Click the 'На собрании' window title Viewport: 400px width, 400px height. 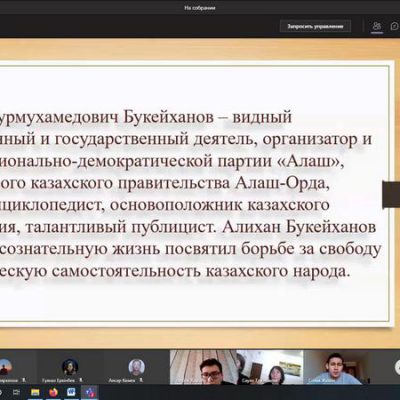pos(200,8)
